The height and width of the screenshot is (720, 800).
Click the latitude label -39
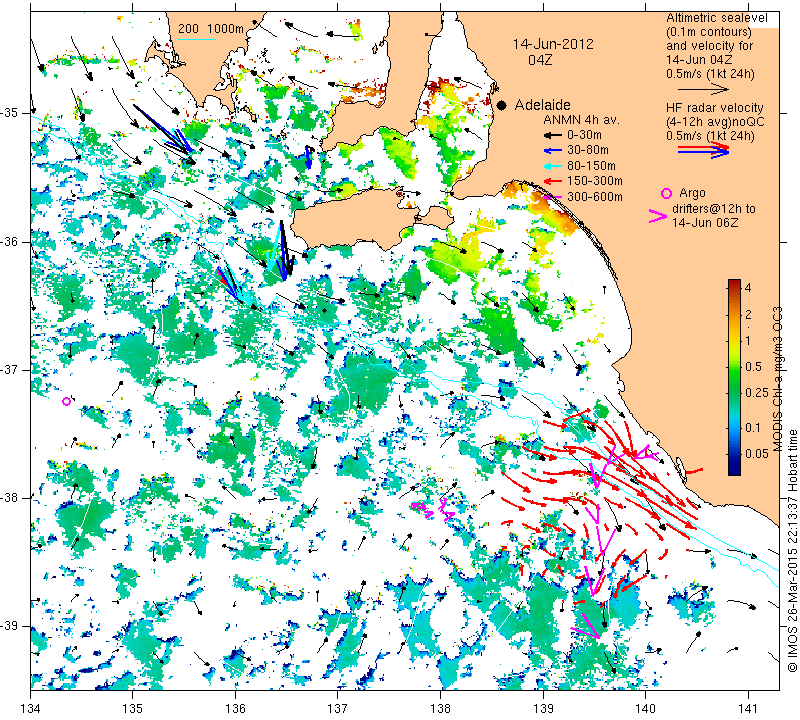click(x=11, y=626)
